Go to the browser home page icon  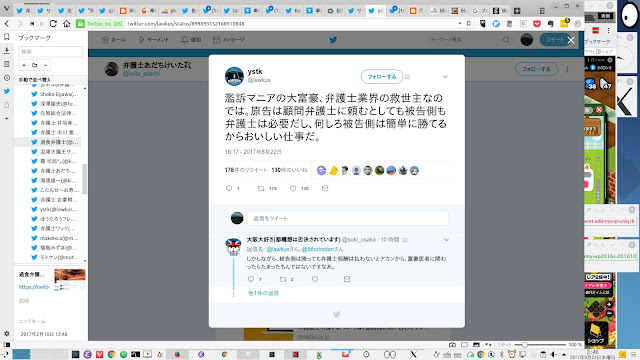(x=67, y=24)
